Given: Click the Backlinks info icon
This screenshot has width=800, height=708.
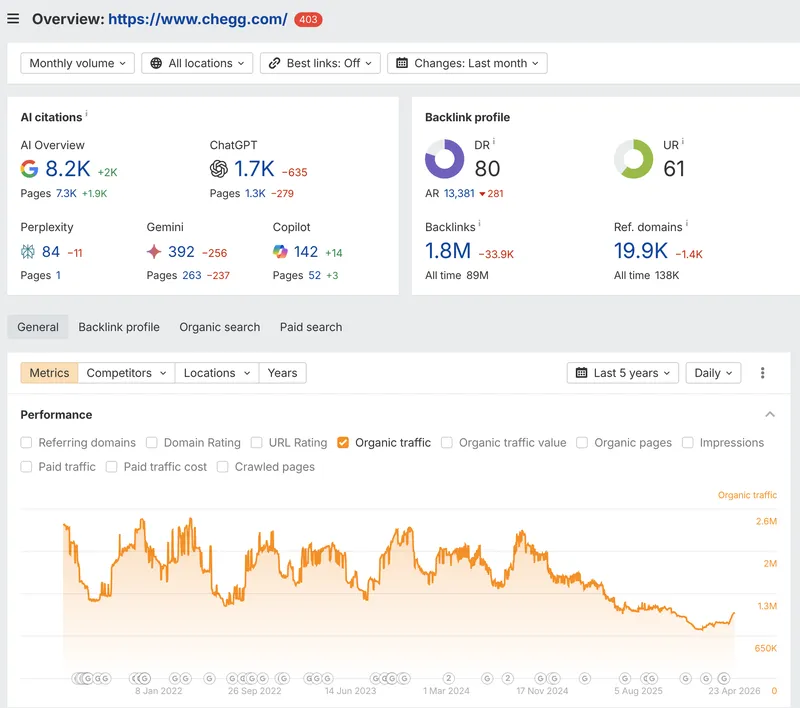Looking at the screenshot, I should tap(479, 223).
